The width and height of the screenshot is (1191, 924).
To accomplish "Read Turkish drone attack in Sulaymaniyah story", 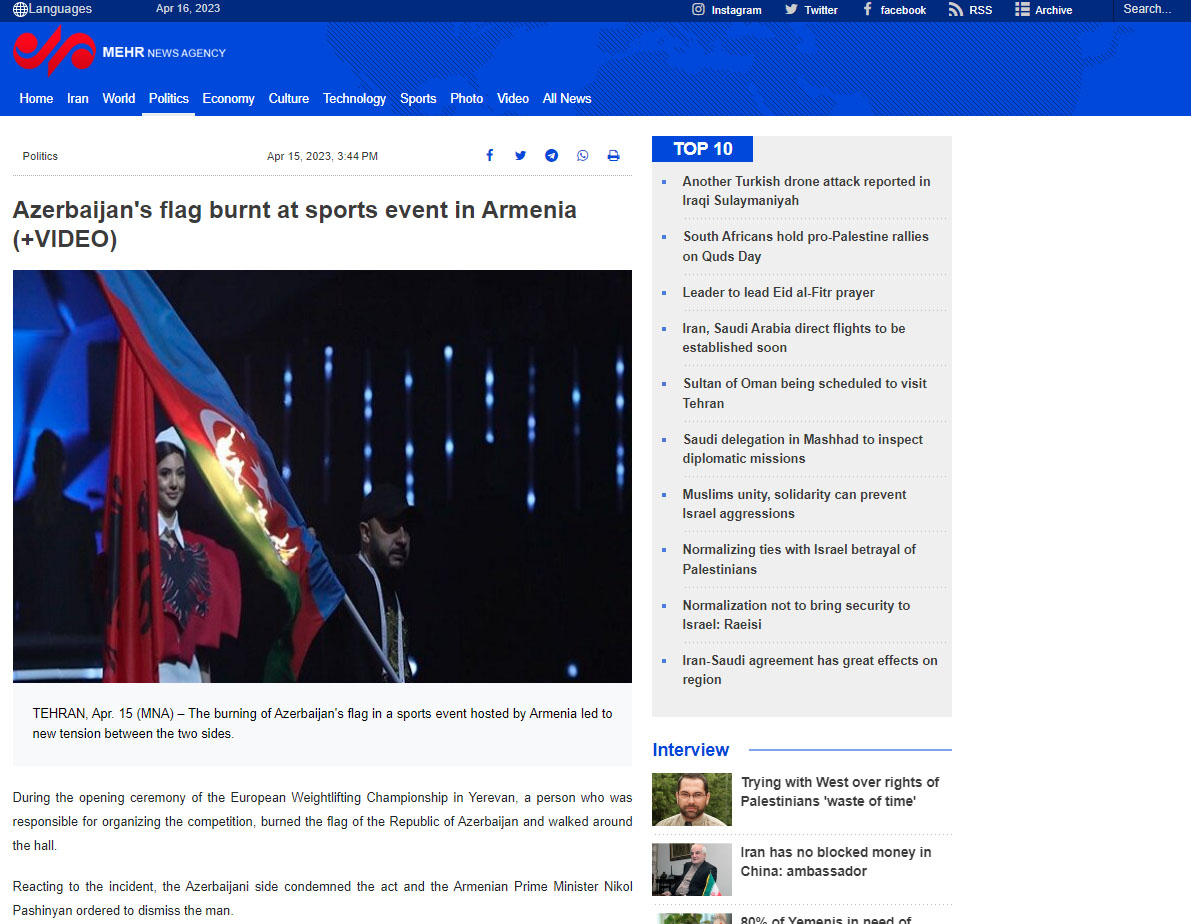I will pyautogui.click(x=806, y=191).
